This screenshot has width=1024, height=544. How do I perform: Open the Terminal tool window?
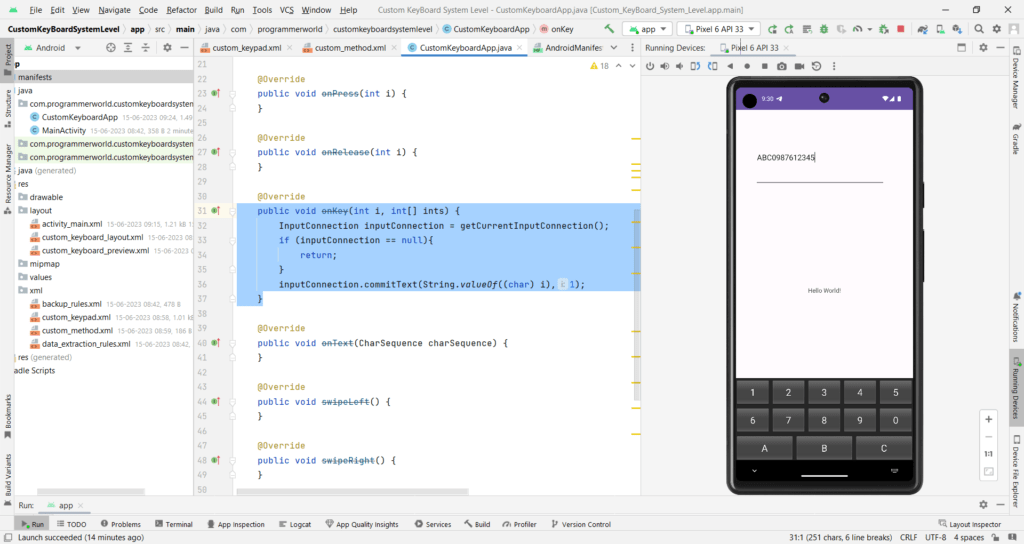pos(174,524)
